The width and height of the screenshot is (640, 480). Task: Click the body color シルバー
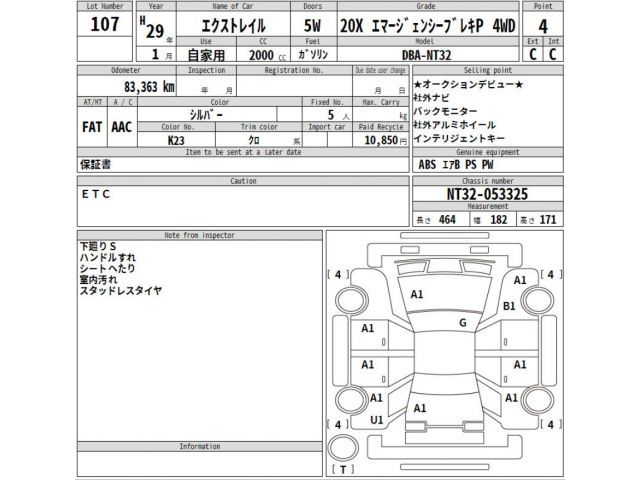[x=206, y=115]
